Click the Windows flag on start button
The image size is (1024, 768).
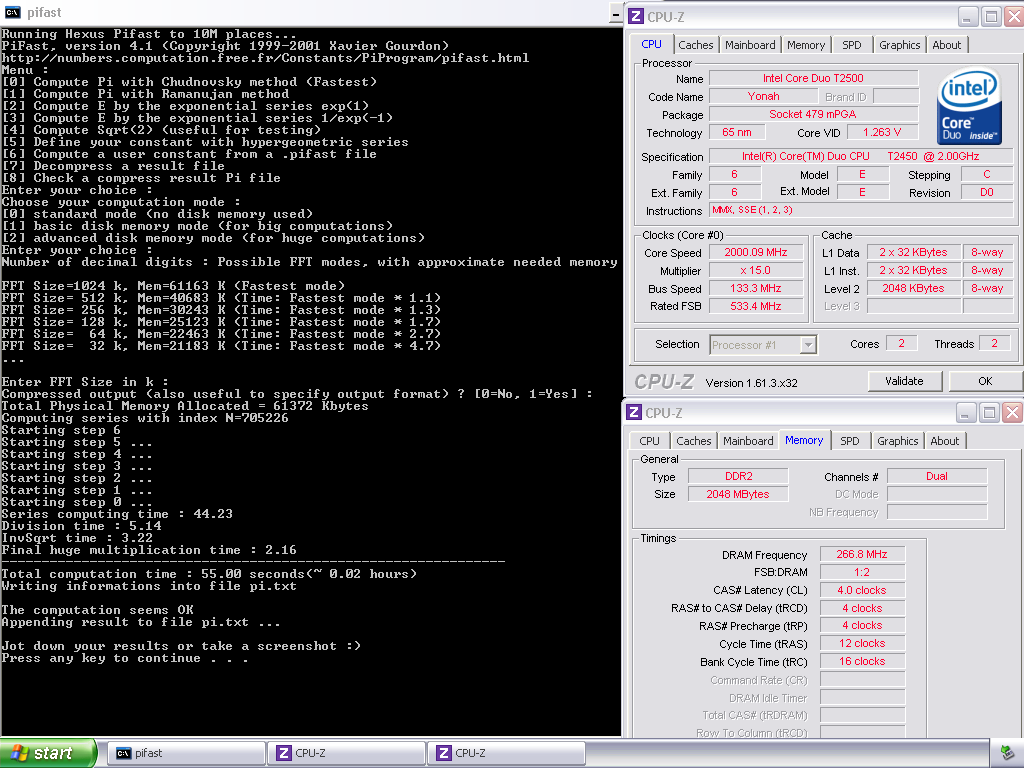[19, 753]
